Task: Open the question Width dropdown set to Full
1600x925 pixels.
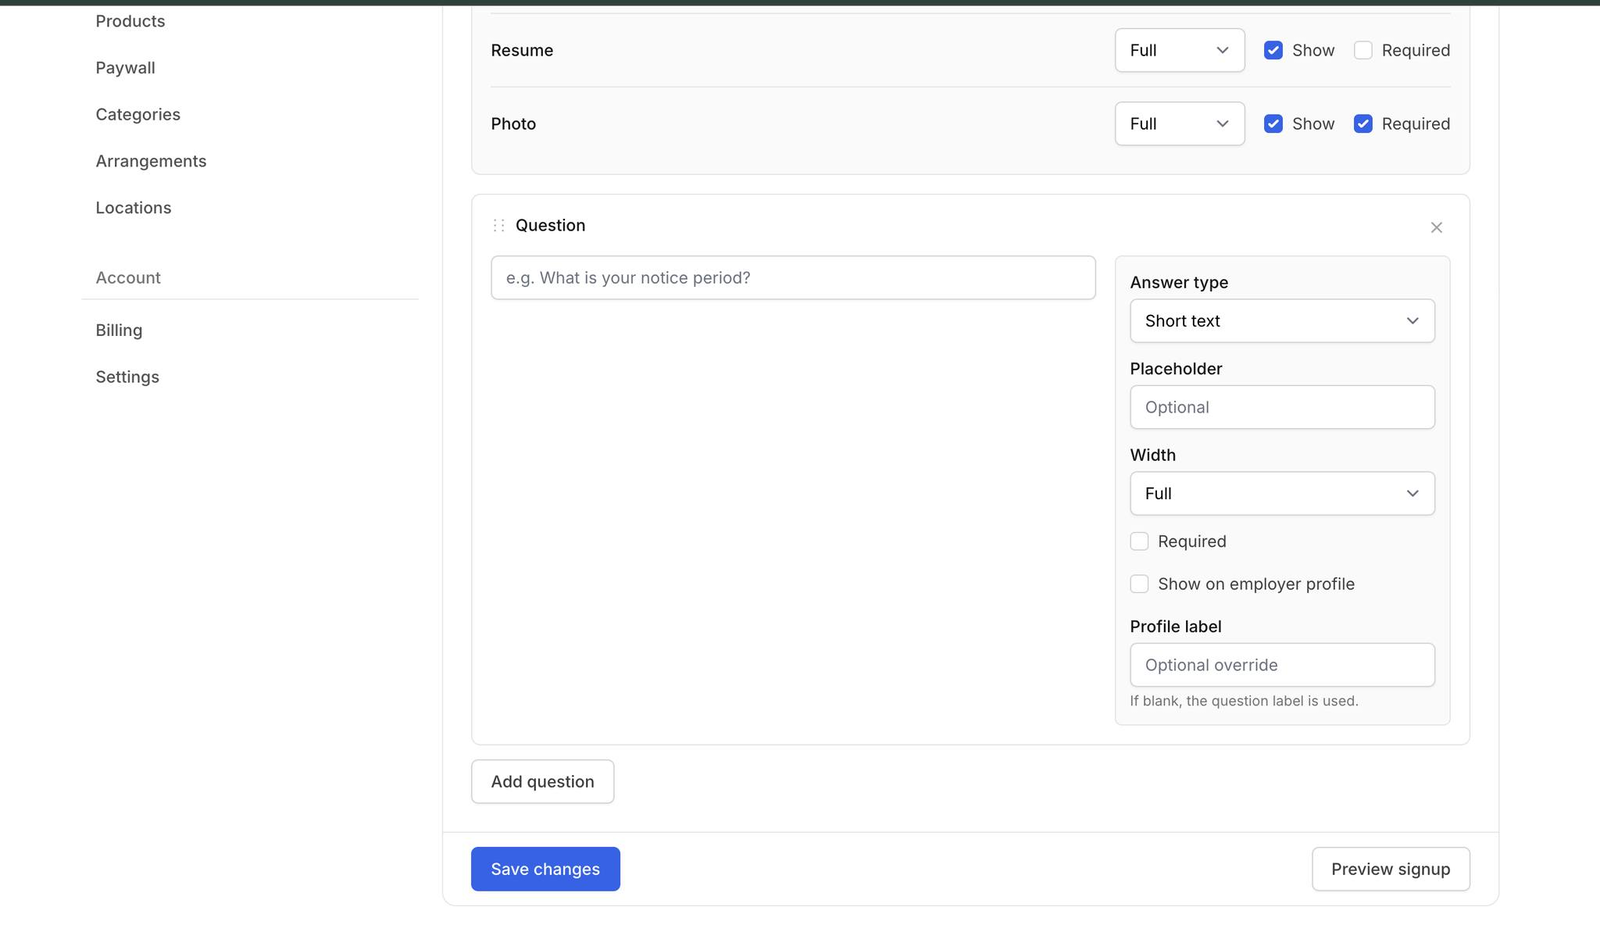Action: click(1282, 493)
